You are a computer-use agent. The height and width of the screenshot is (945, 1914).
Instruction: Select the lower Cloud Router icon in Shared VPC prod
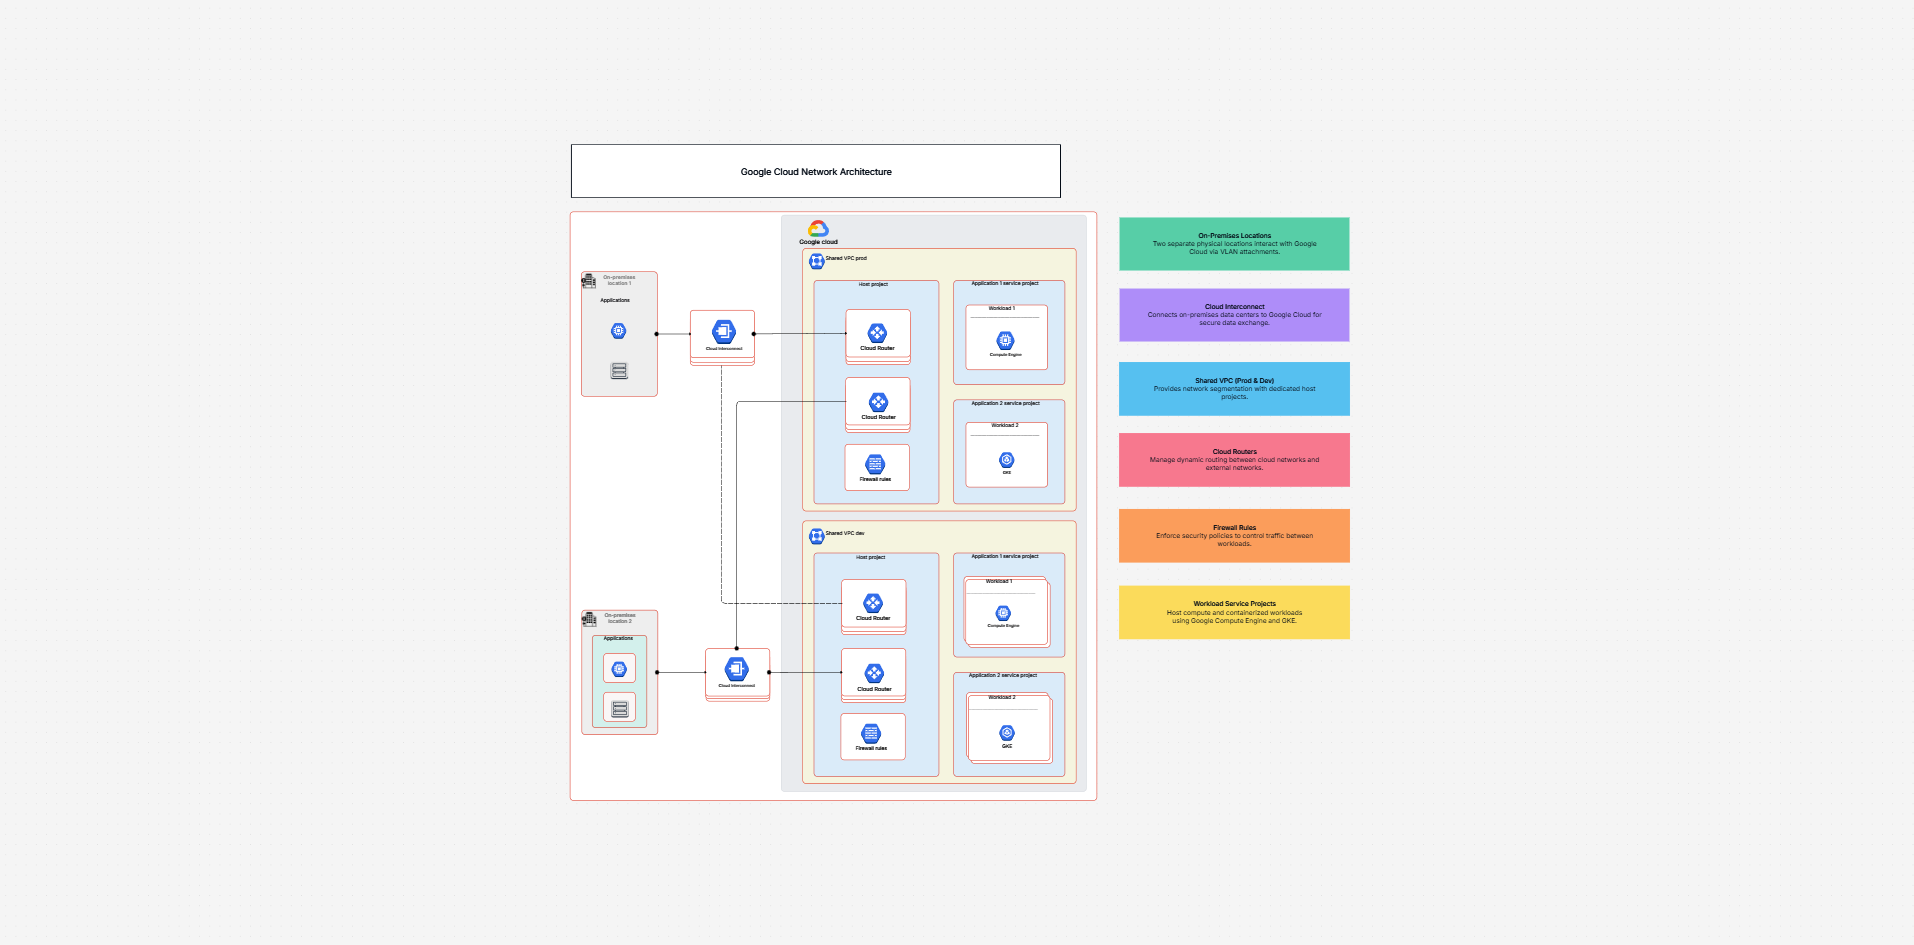tap(878, 402)
